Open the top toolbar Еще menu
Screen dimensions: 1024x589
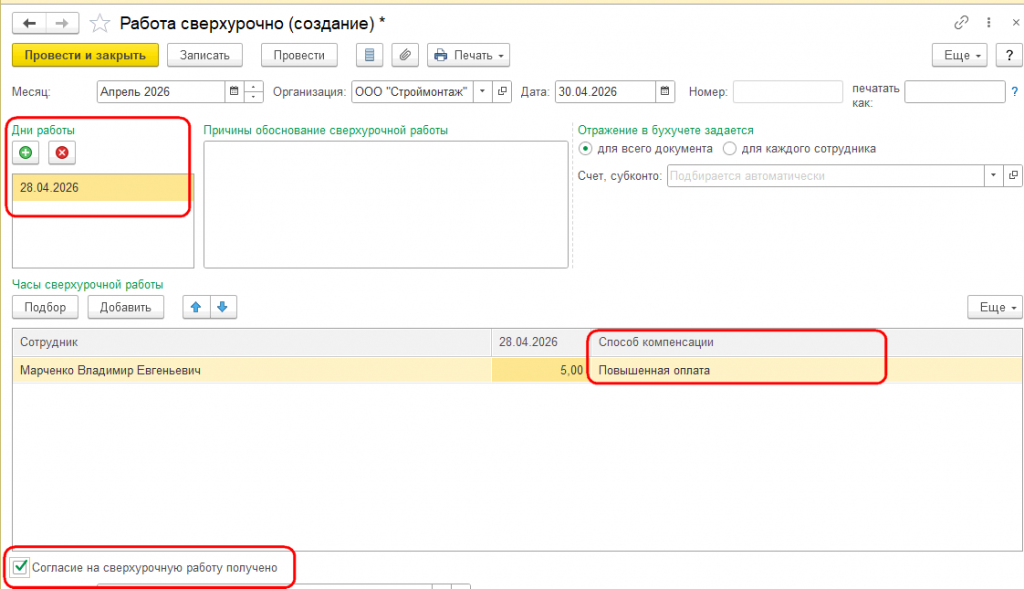pyautogui.click(x=959, y=56)
